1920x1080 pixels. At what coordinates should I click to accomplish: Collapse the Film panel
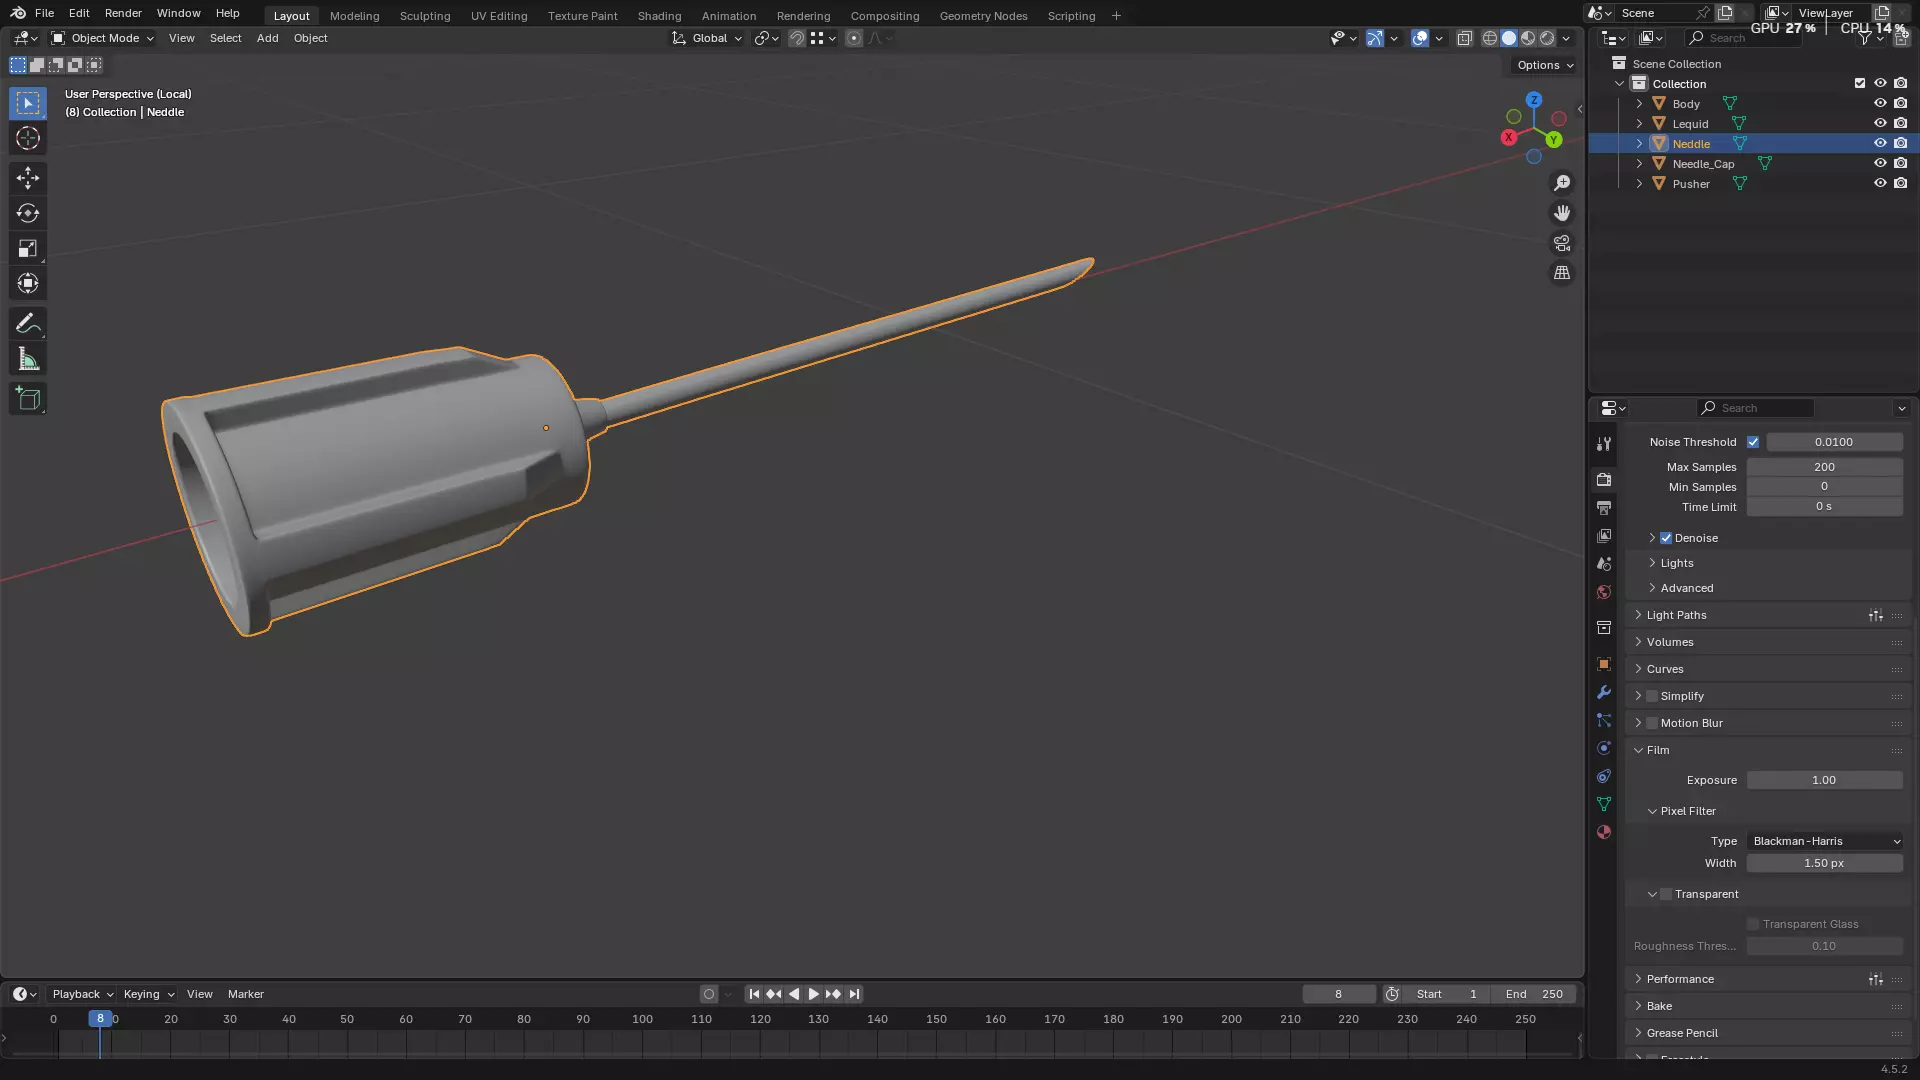coord(1657,750)
